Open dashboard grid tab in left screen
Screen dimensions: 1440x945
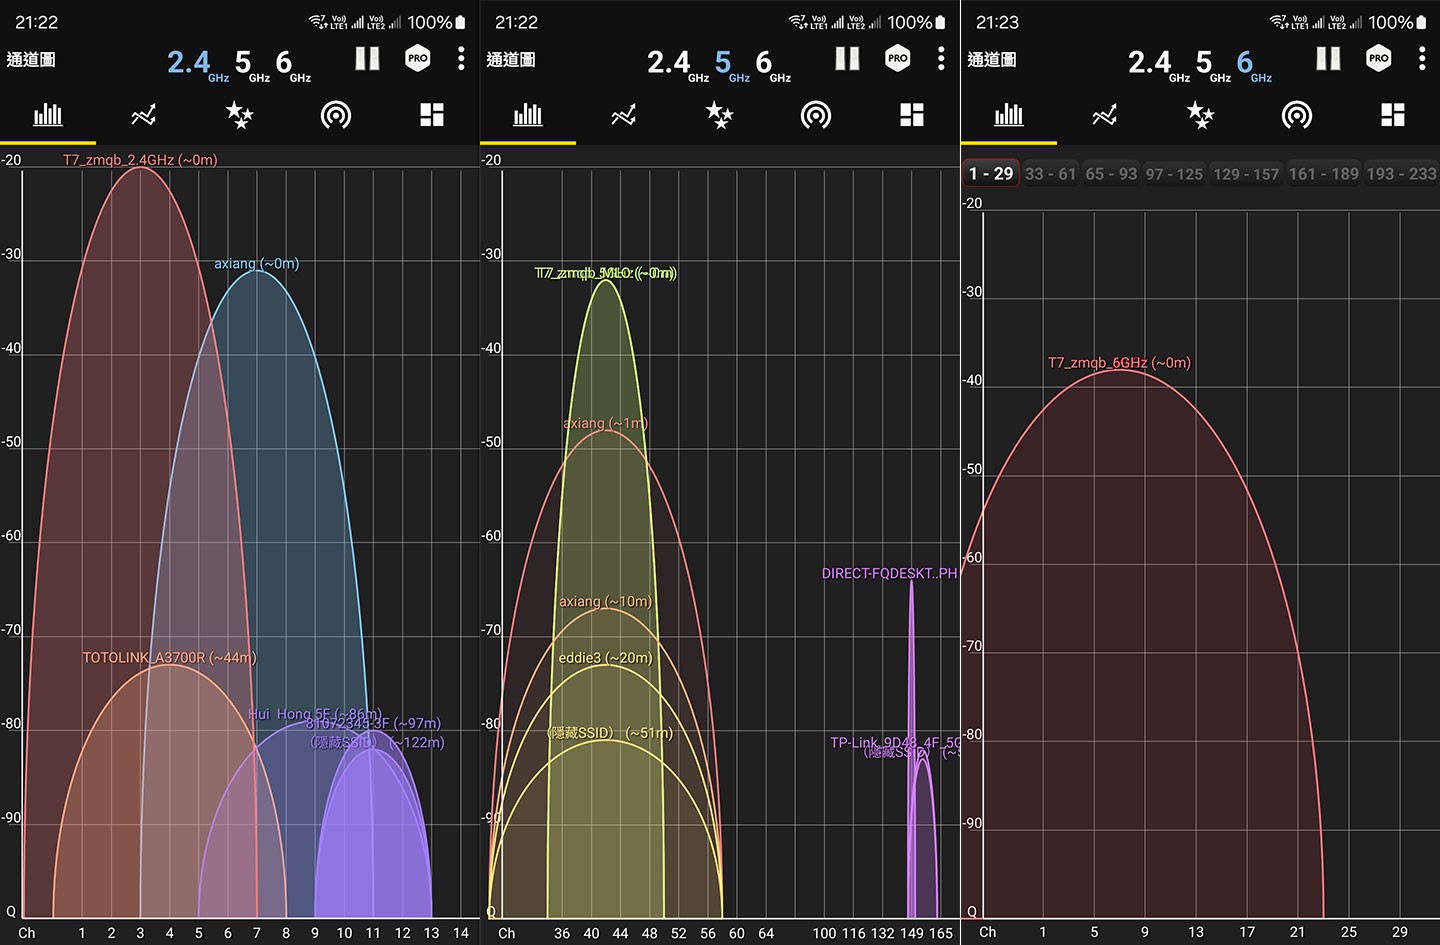coord(432,115)
